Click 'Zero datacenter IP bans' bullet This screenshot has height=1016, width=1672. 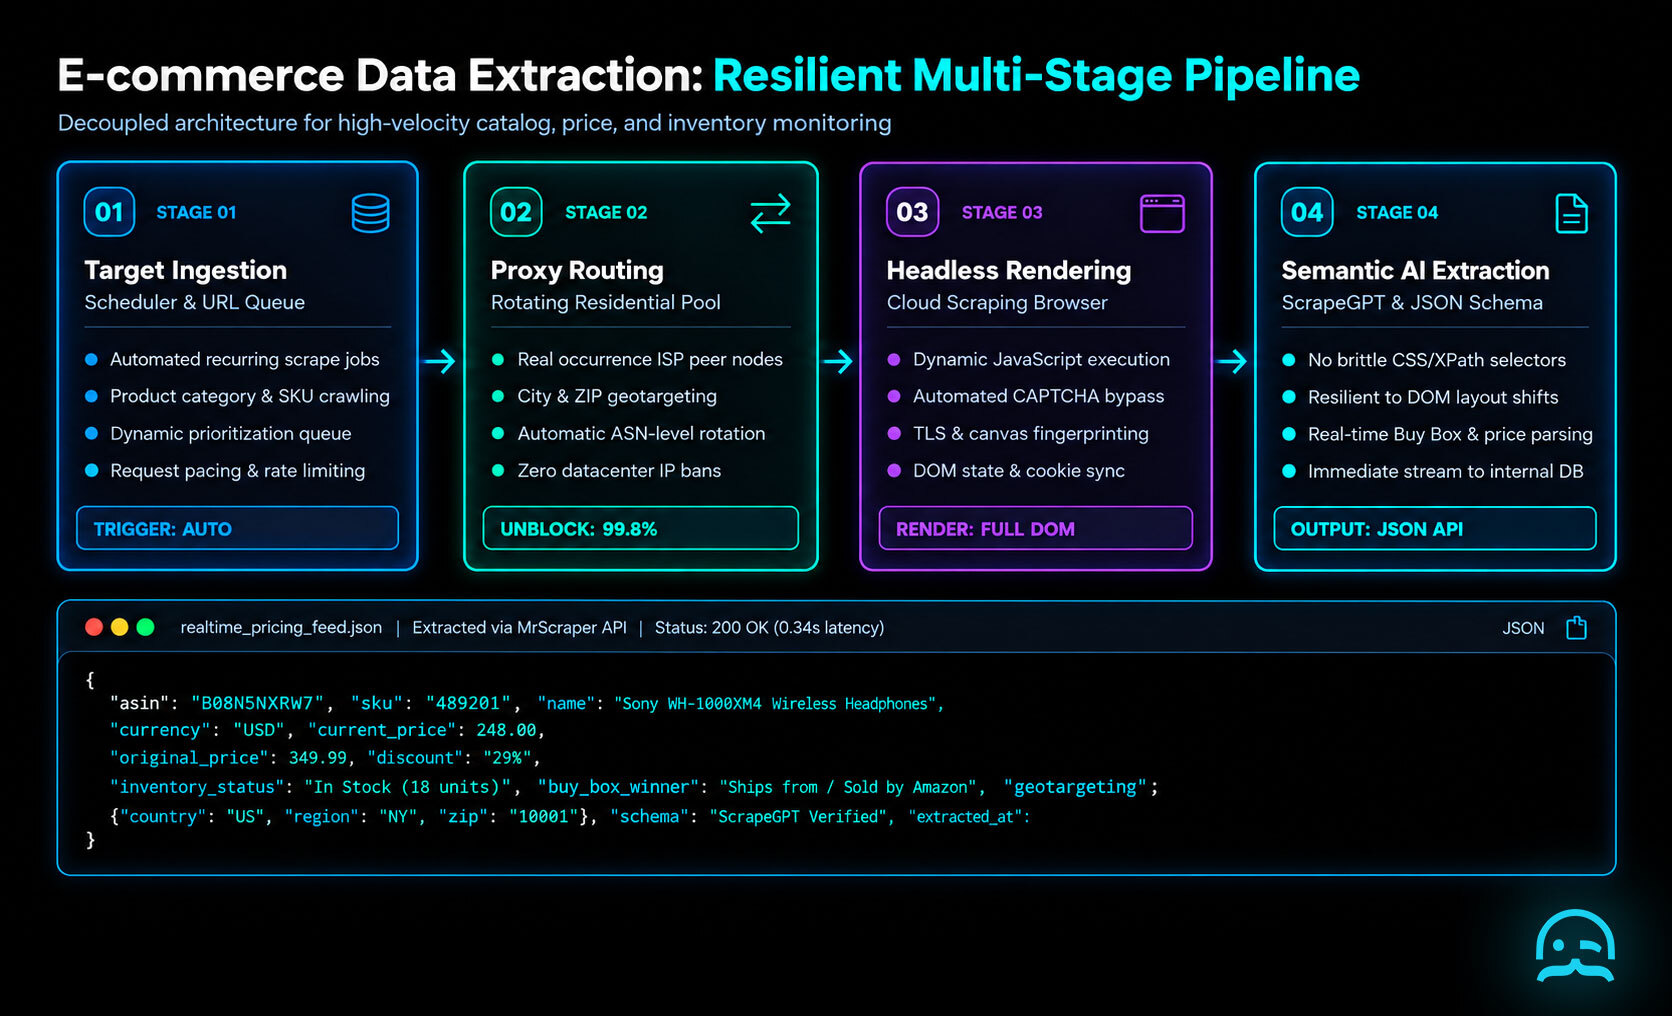point(619,470)
